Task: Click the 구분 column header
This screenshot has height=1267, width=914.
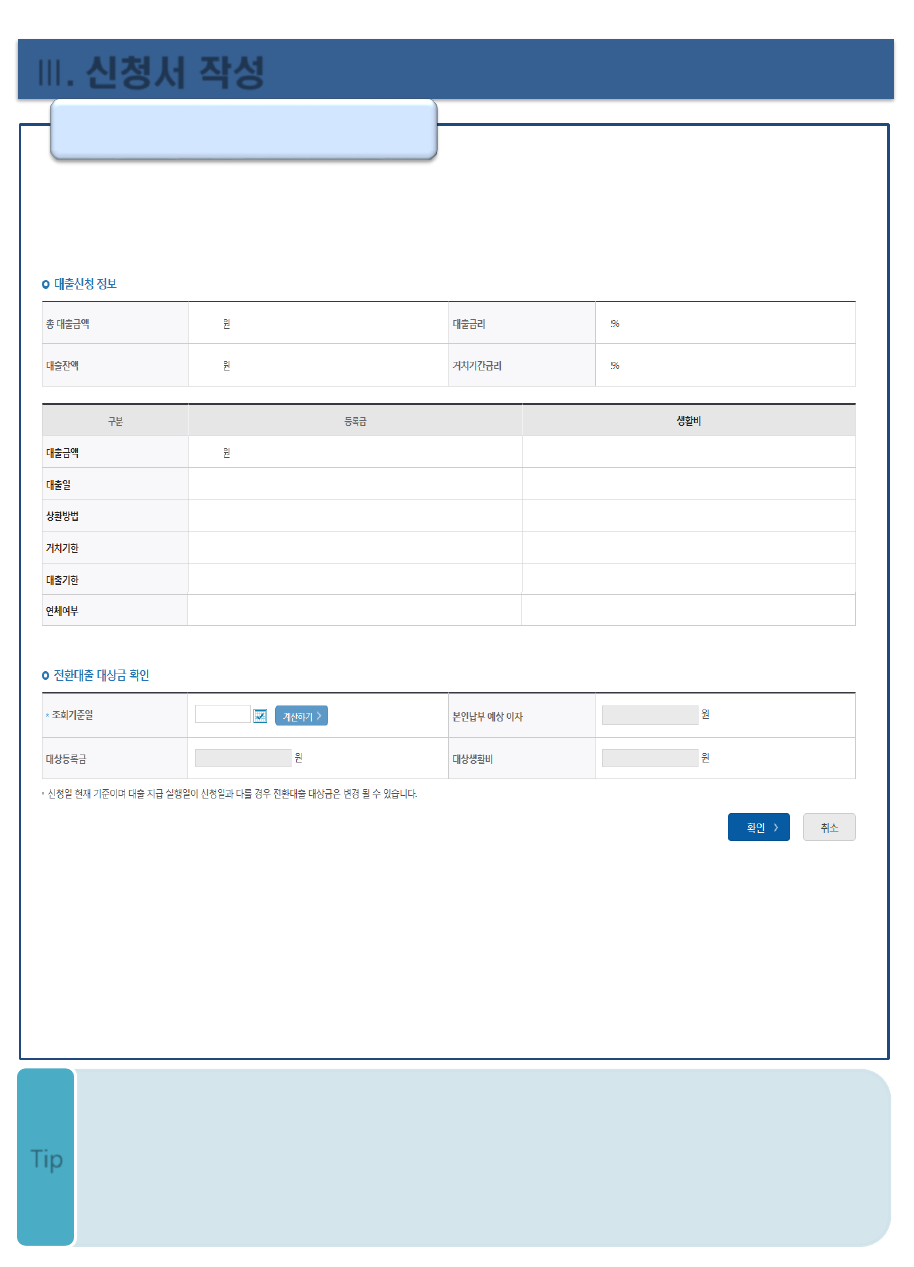Action: point(115,421)
